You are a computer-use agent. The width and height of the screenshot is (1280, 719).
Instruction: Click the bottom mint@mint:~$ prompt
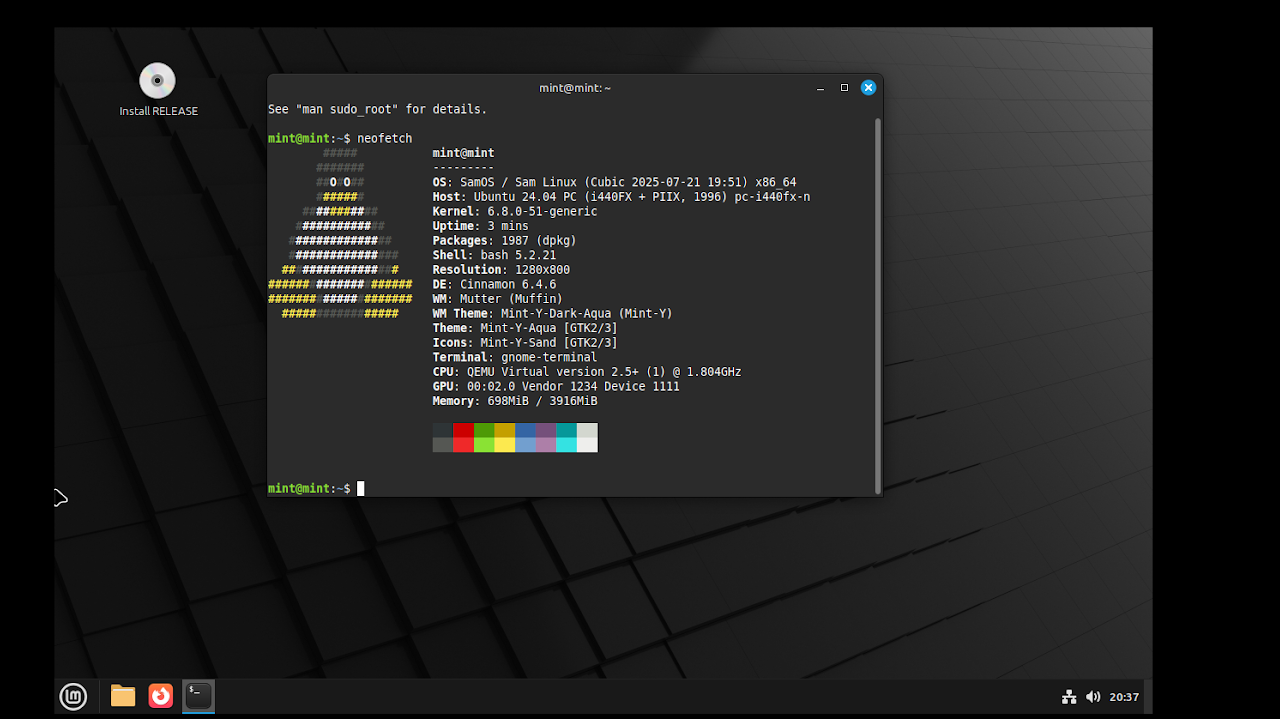pos(309,488)
